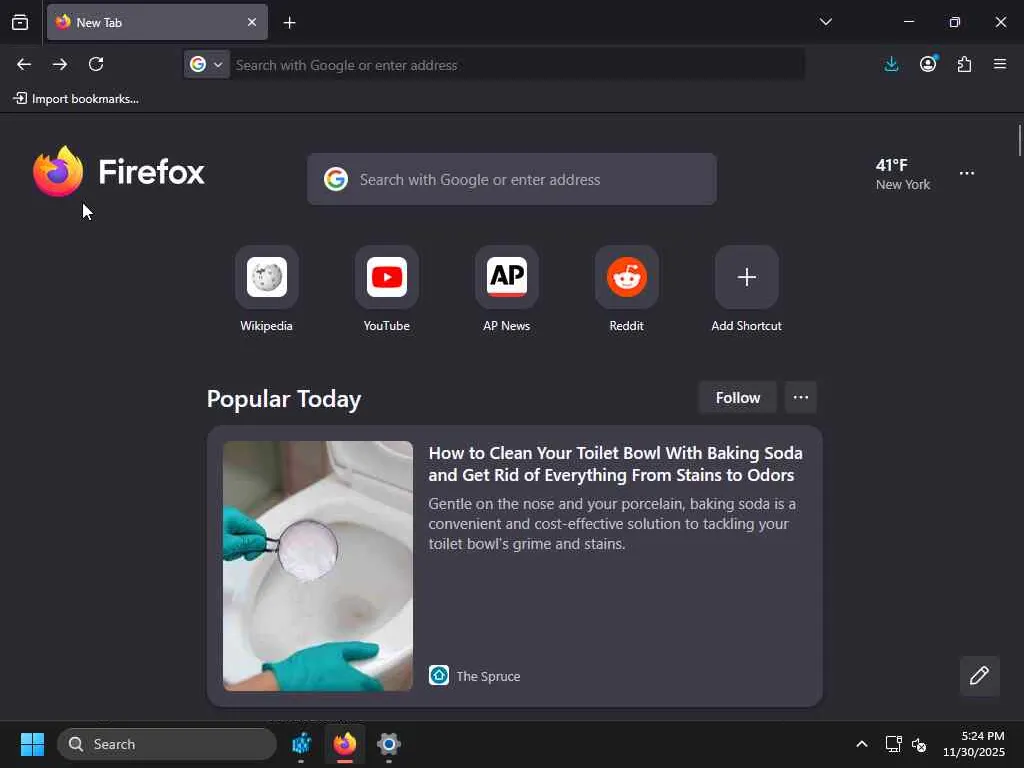This screenshot has height=768, width=1024.
Task: Open the Firefox View icon left of tabs
Action: click(x=20, y=22)
